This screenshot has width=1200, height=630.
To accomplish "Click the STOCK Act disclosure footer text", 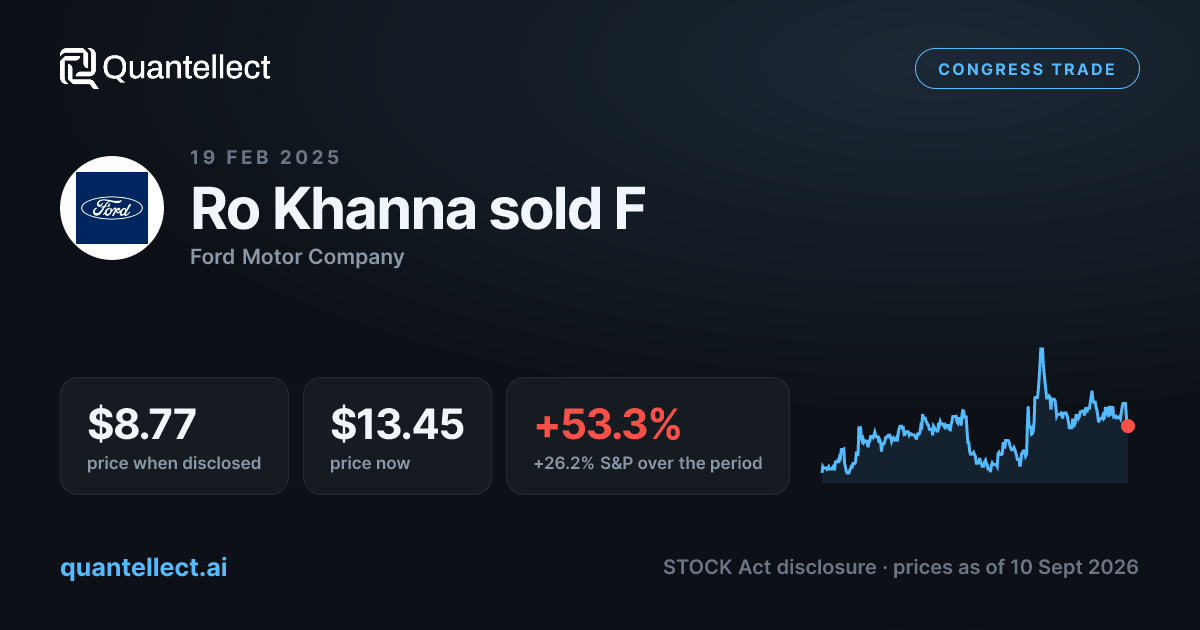I will (x=769, y=567).
